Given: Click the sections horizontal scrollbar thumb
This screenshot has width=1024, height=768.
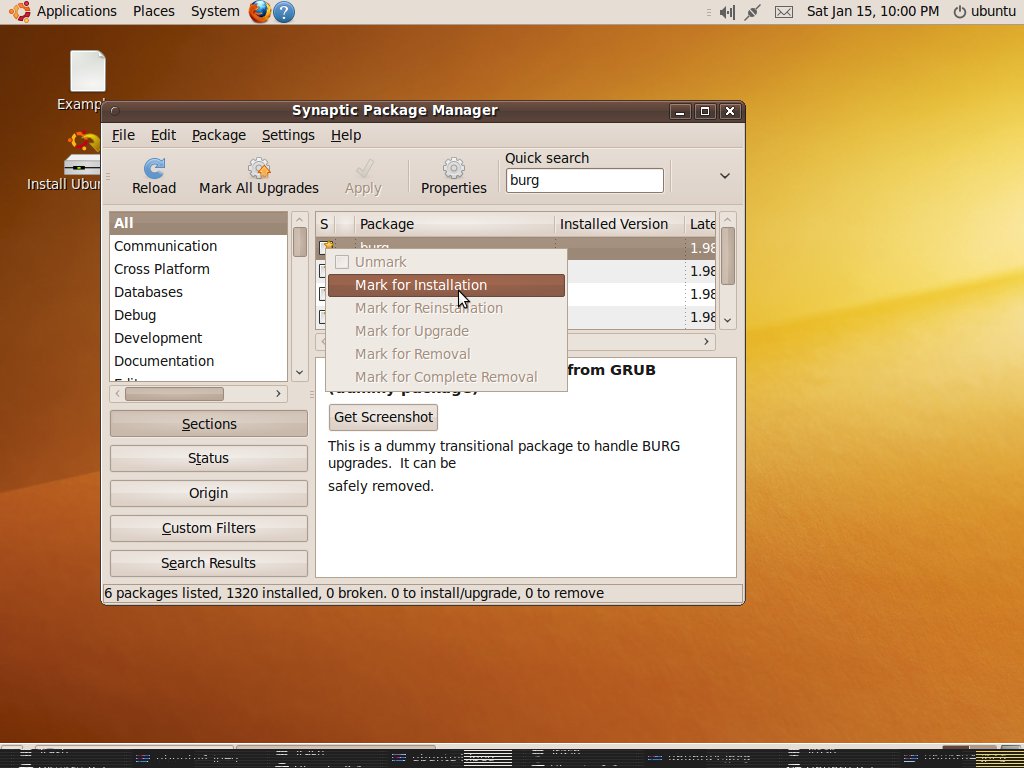Looking at the screenshot, I should [x=174, y=394].
